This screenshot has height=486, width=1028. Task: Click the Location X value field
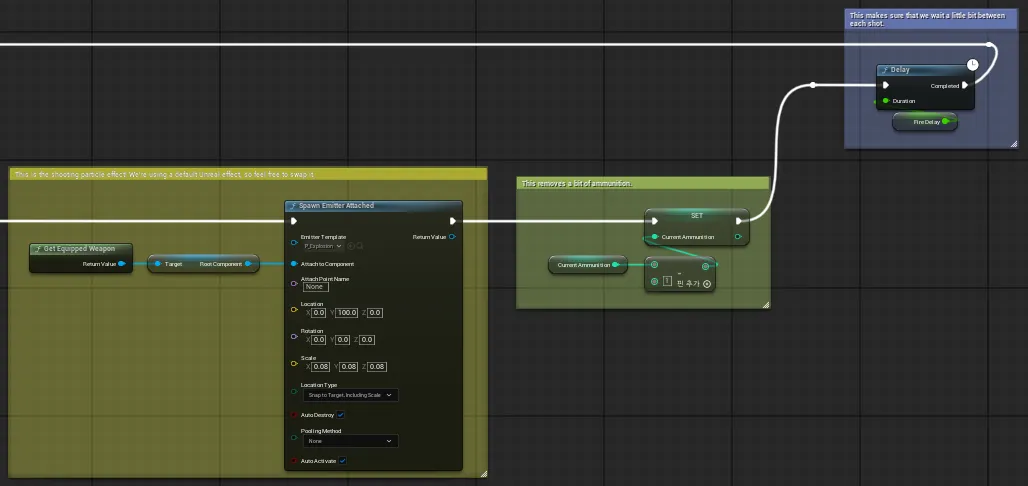[x=319, y=313]
